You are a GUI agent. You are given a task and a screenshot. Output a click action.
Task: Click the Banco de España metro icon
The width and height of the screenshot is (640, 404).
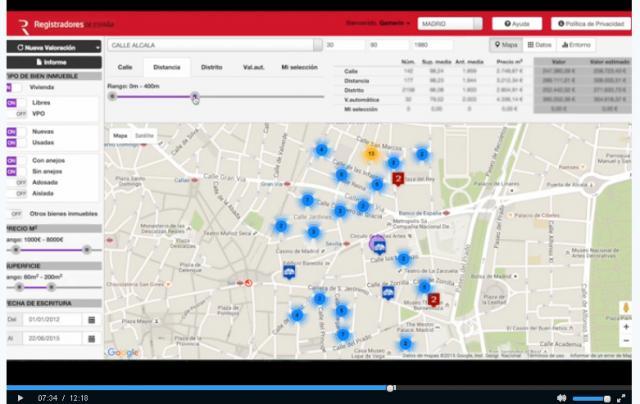[447, 213]
